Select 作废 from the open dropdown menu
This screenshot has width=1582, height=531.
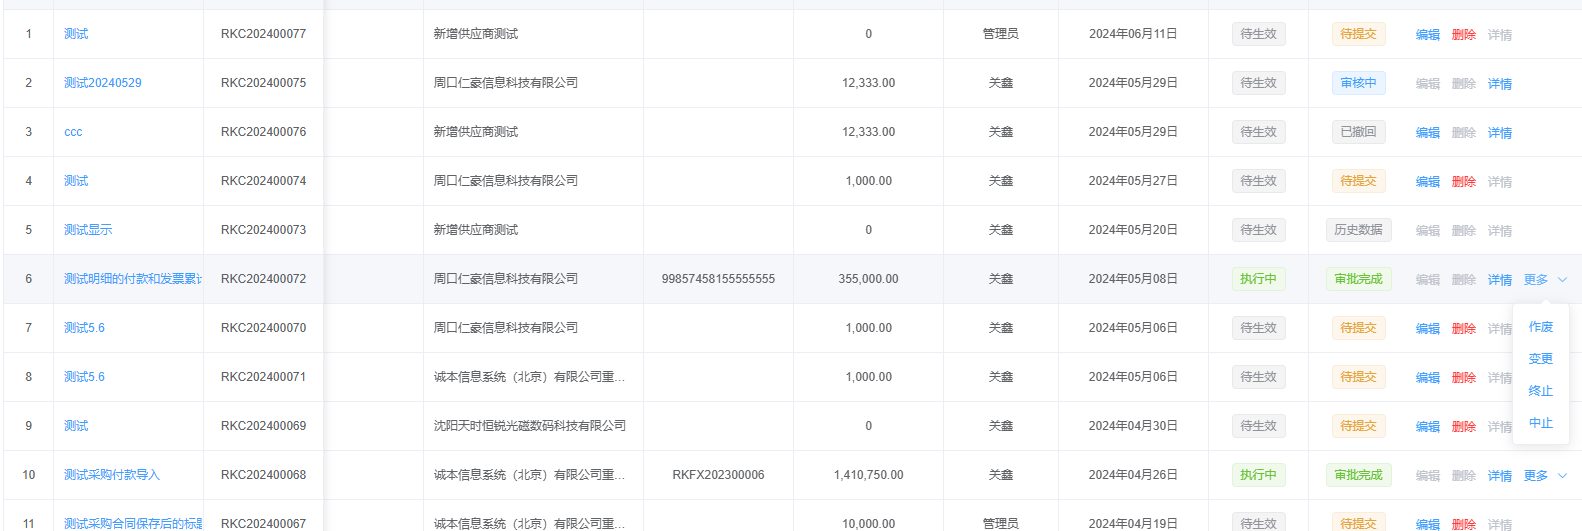tap(1540, 327)
